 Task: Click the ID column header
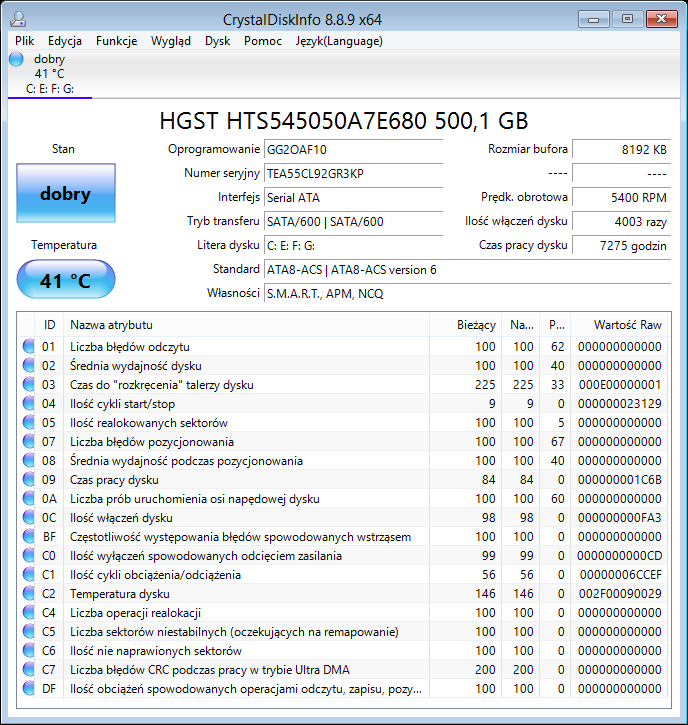pyautogui.click(x=49, y=325)
